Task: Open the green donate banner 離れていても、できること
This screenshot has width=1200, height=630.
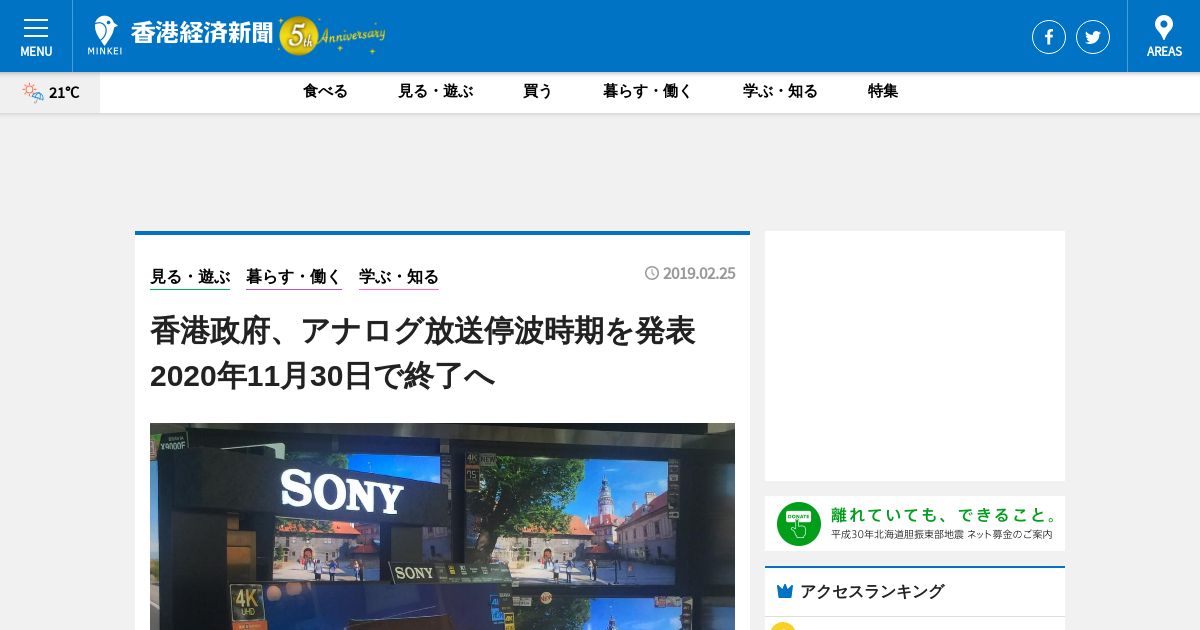Action: tap(915, 523)
